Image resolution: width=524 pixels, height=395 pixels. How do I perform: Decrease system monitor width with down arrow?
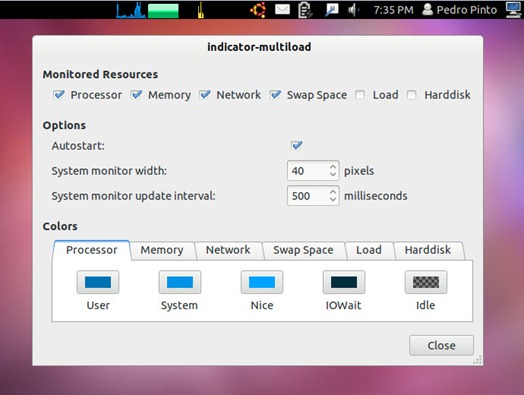pos(333,174)
